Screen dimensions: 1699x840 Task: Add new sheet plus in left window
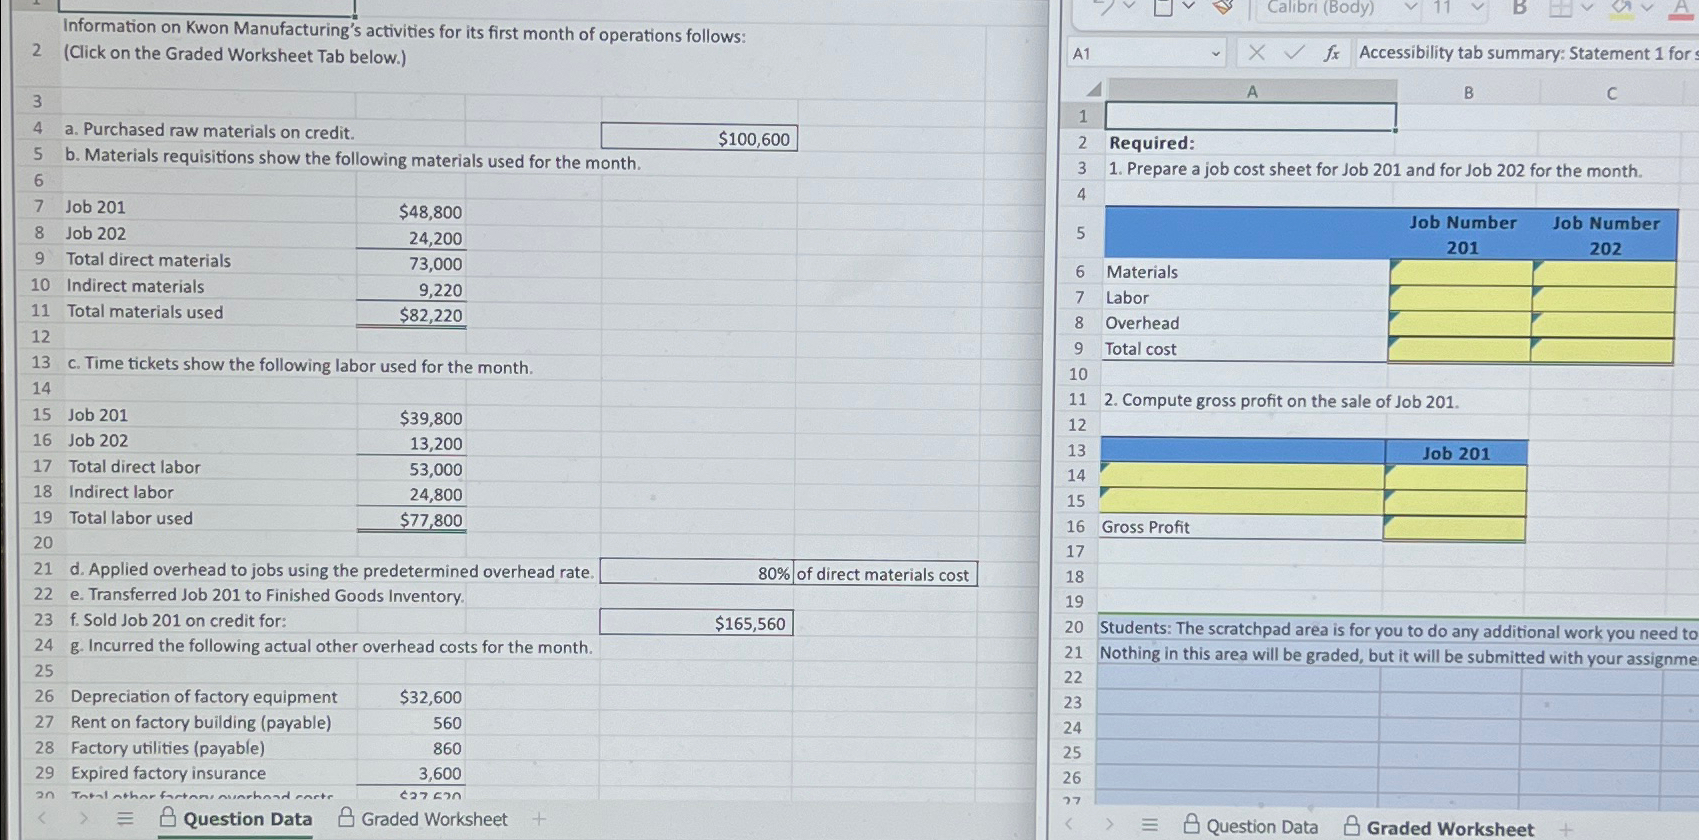click(539, 819)
